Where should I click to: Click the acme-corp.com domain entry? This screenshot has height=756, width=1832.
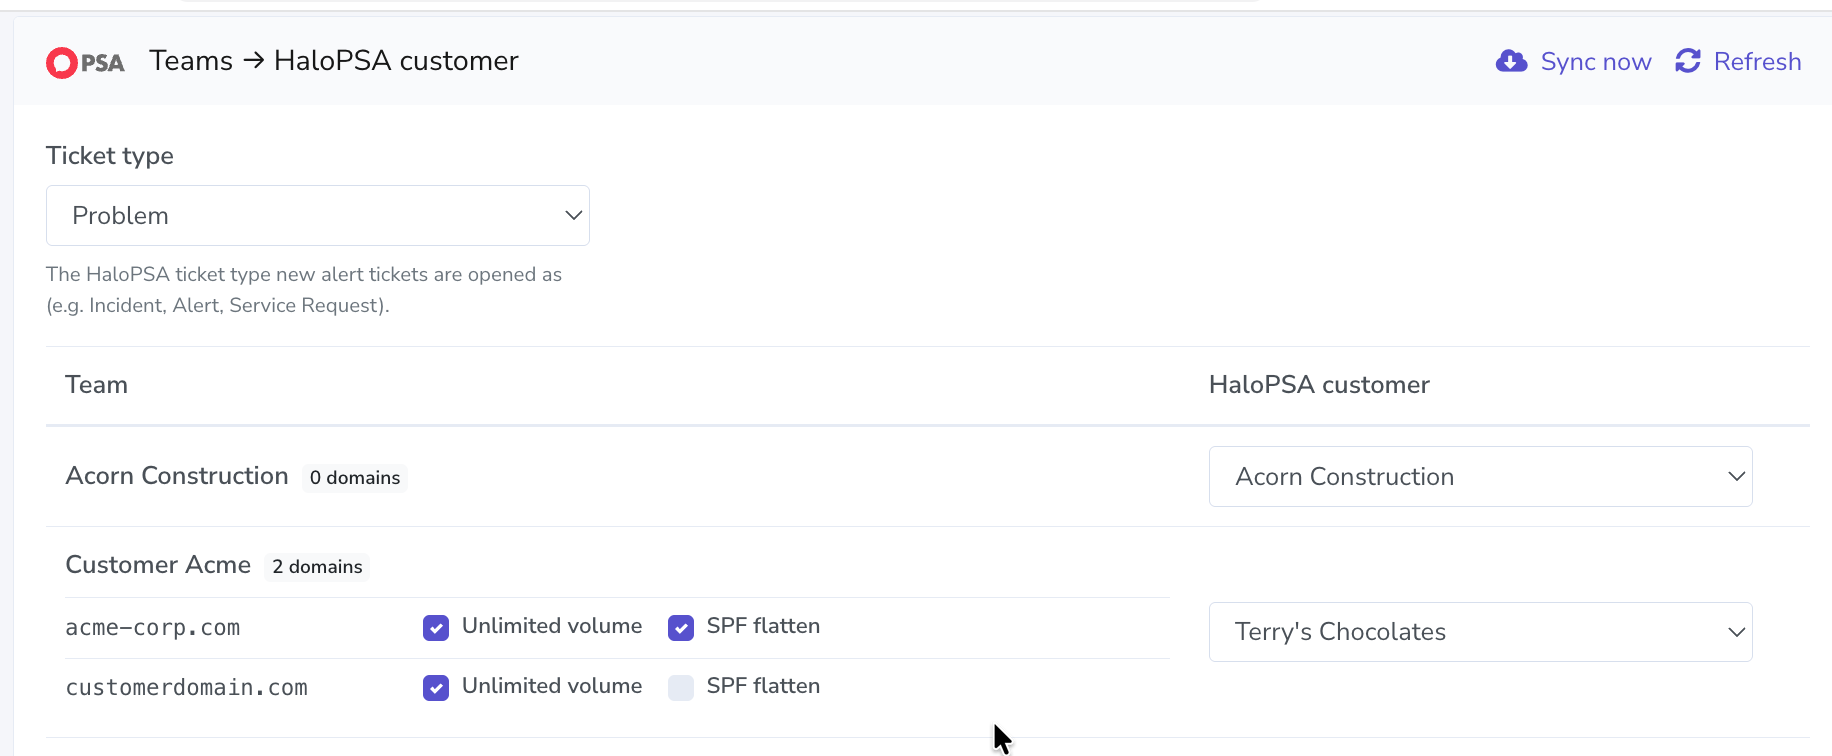click(x=153, y=628)
